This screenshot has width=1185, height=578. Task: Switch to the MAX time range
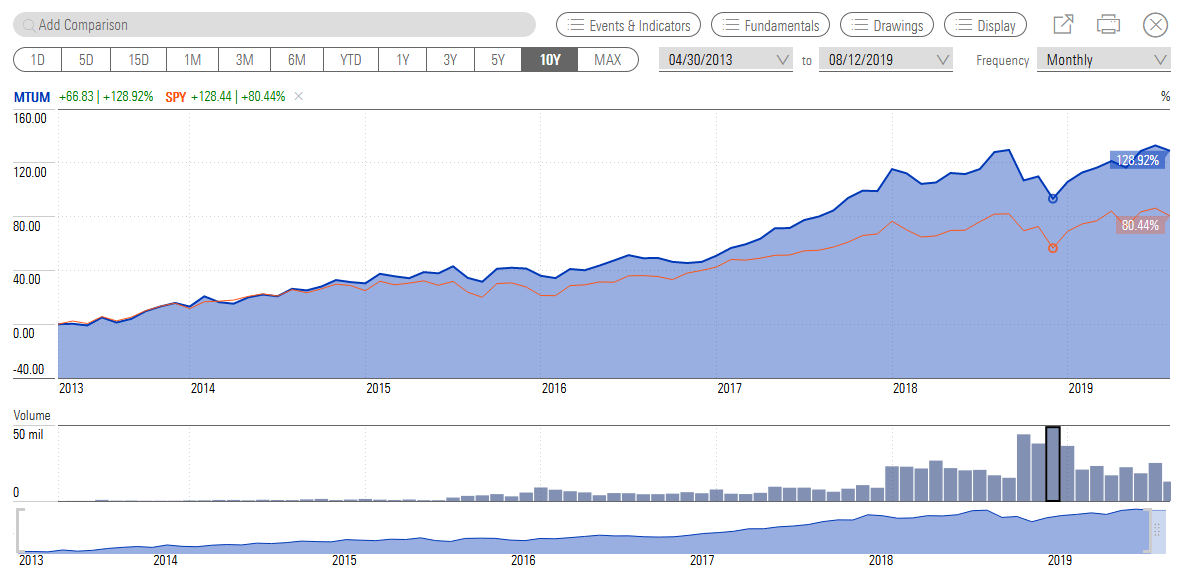click(x=607, y=60)
